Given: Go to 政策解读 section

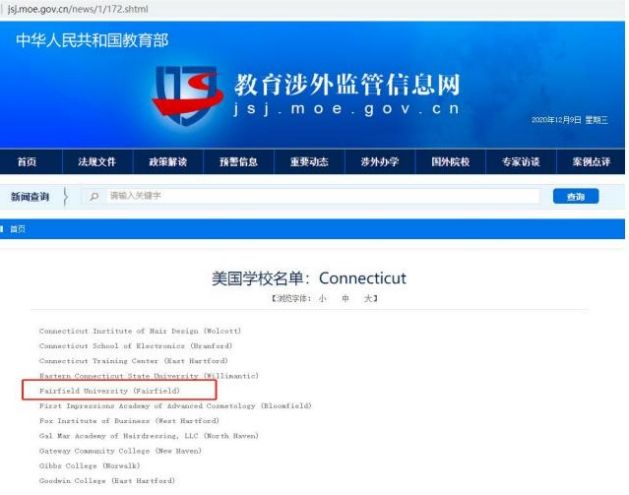Looking at the screenshot, I should pyautogui.click(x=168, y=162).
